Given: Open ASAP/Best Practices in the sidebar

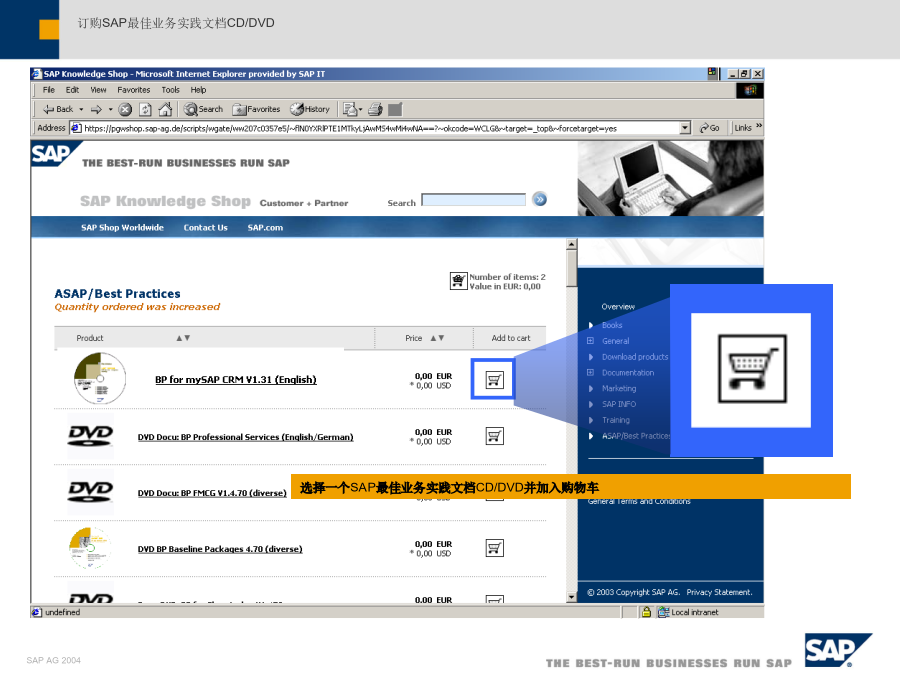Looking at the screenshot, I should (635, 436).
